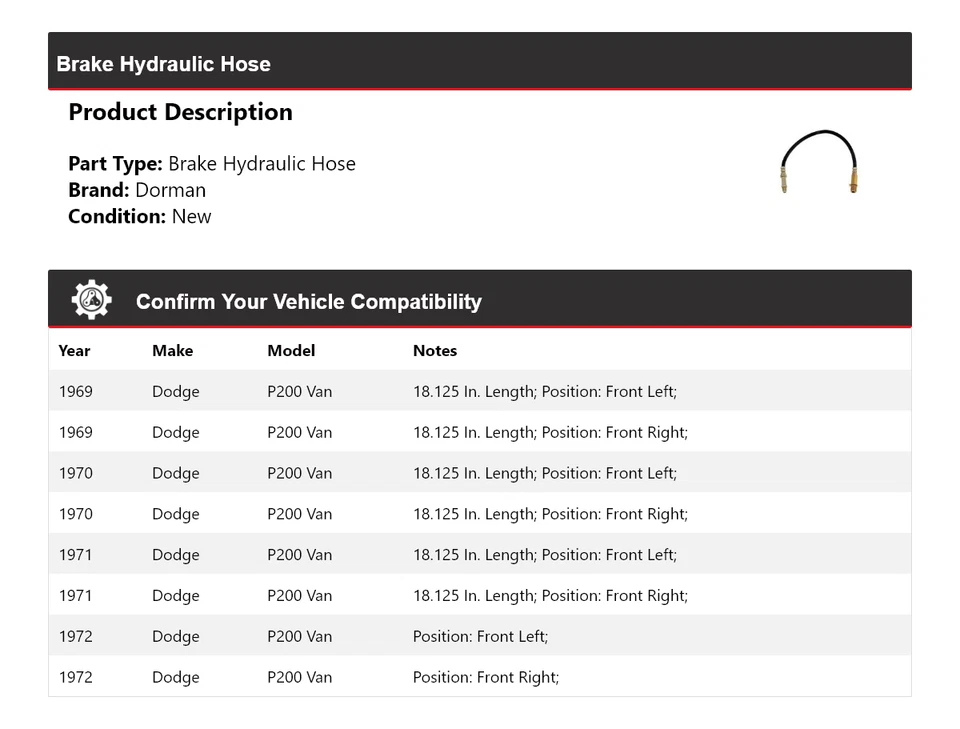Click the Dorman brand name
Image resolution: width=960 pixels, height=729 pixels.
point(170,190)
